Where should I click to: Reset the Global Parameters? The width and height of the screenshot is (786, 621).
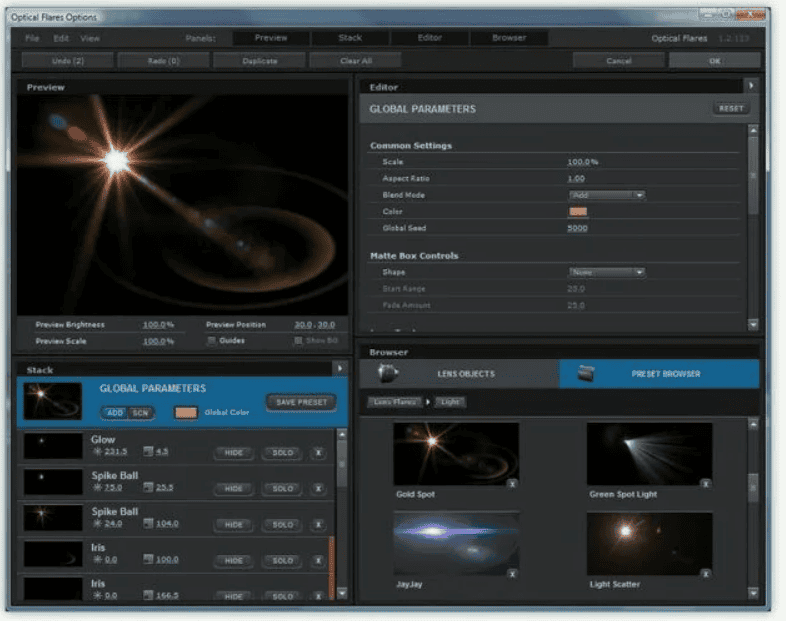(x=731, y=108)
